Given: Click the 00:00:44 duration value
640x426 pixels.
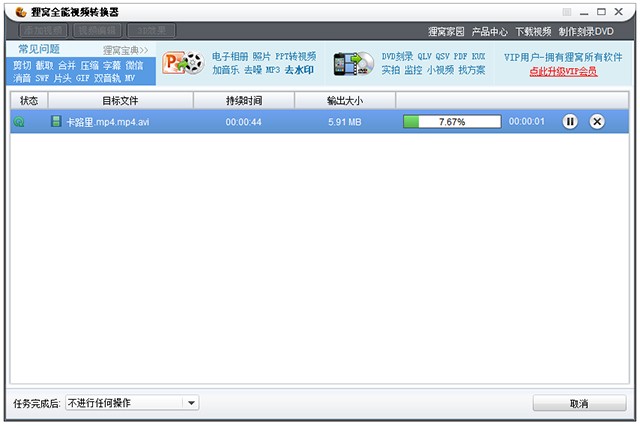Looking at the screenshot, I should tap(243, 122).
